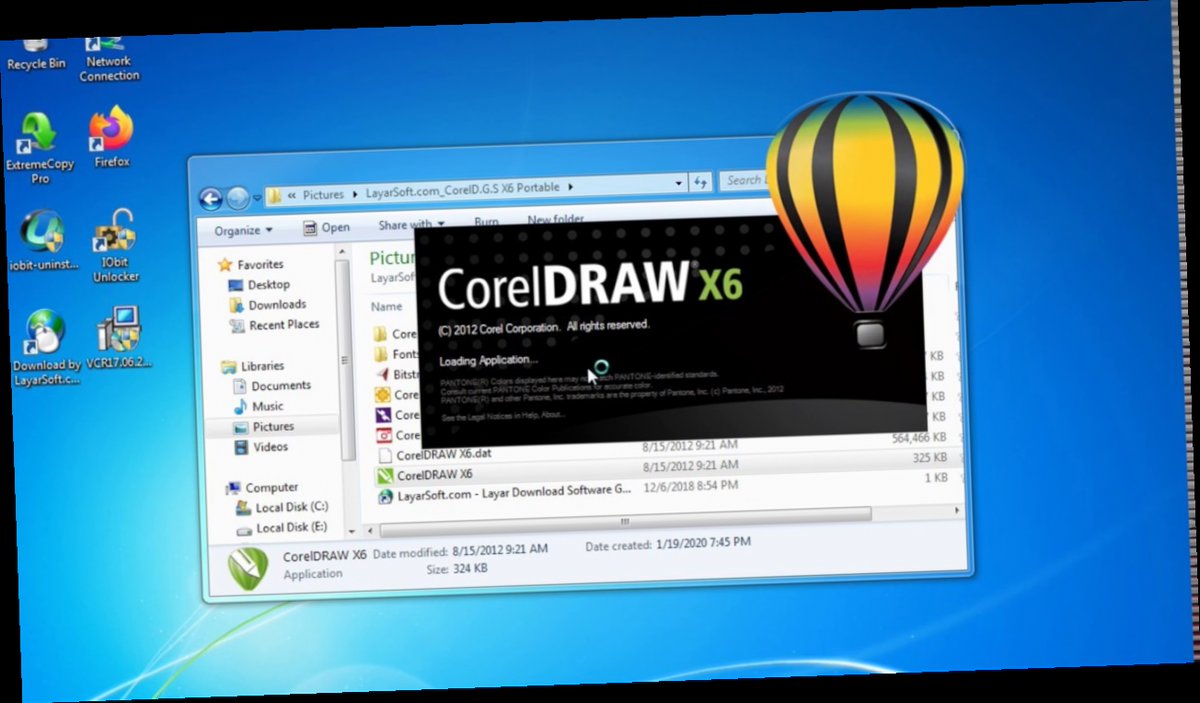Click the LayarSoft.com_CorelD.G.S X6 Portable breadcrumb
1200x703 pixels.
tap(463, 188)
